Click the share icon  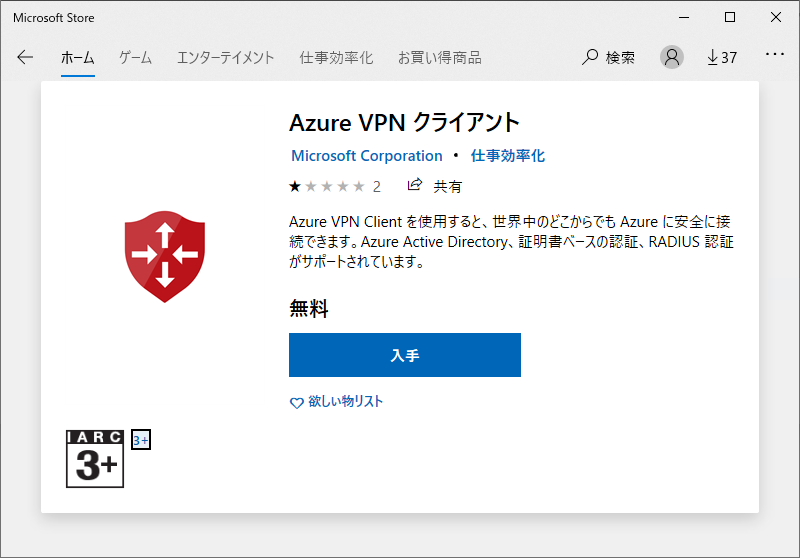[x=415, y=185]
